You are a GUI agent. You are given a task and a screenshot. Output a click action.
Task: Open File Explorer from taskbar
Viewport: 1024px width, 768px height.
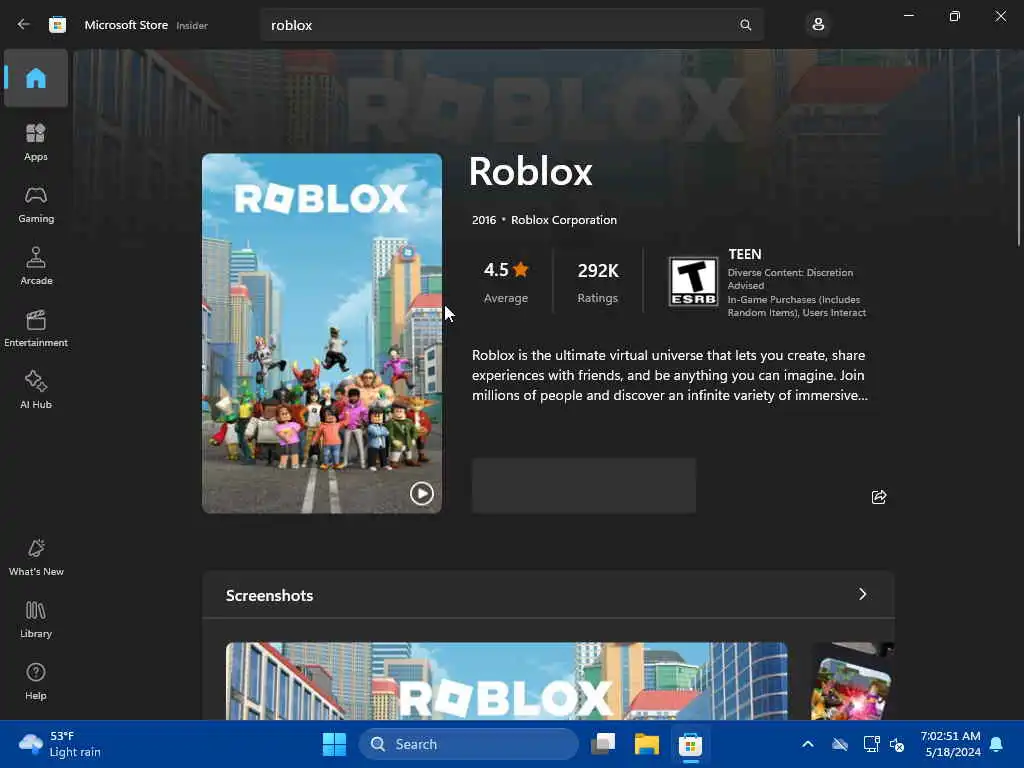pos(647,744)
